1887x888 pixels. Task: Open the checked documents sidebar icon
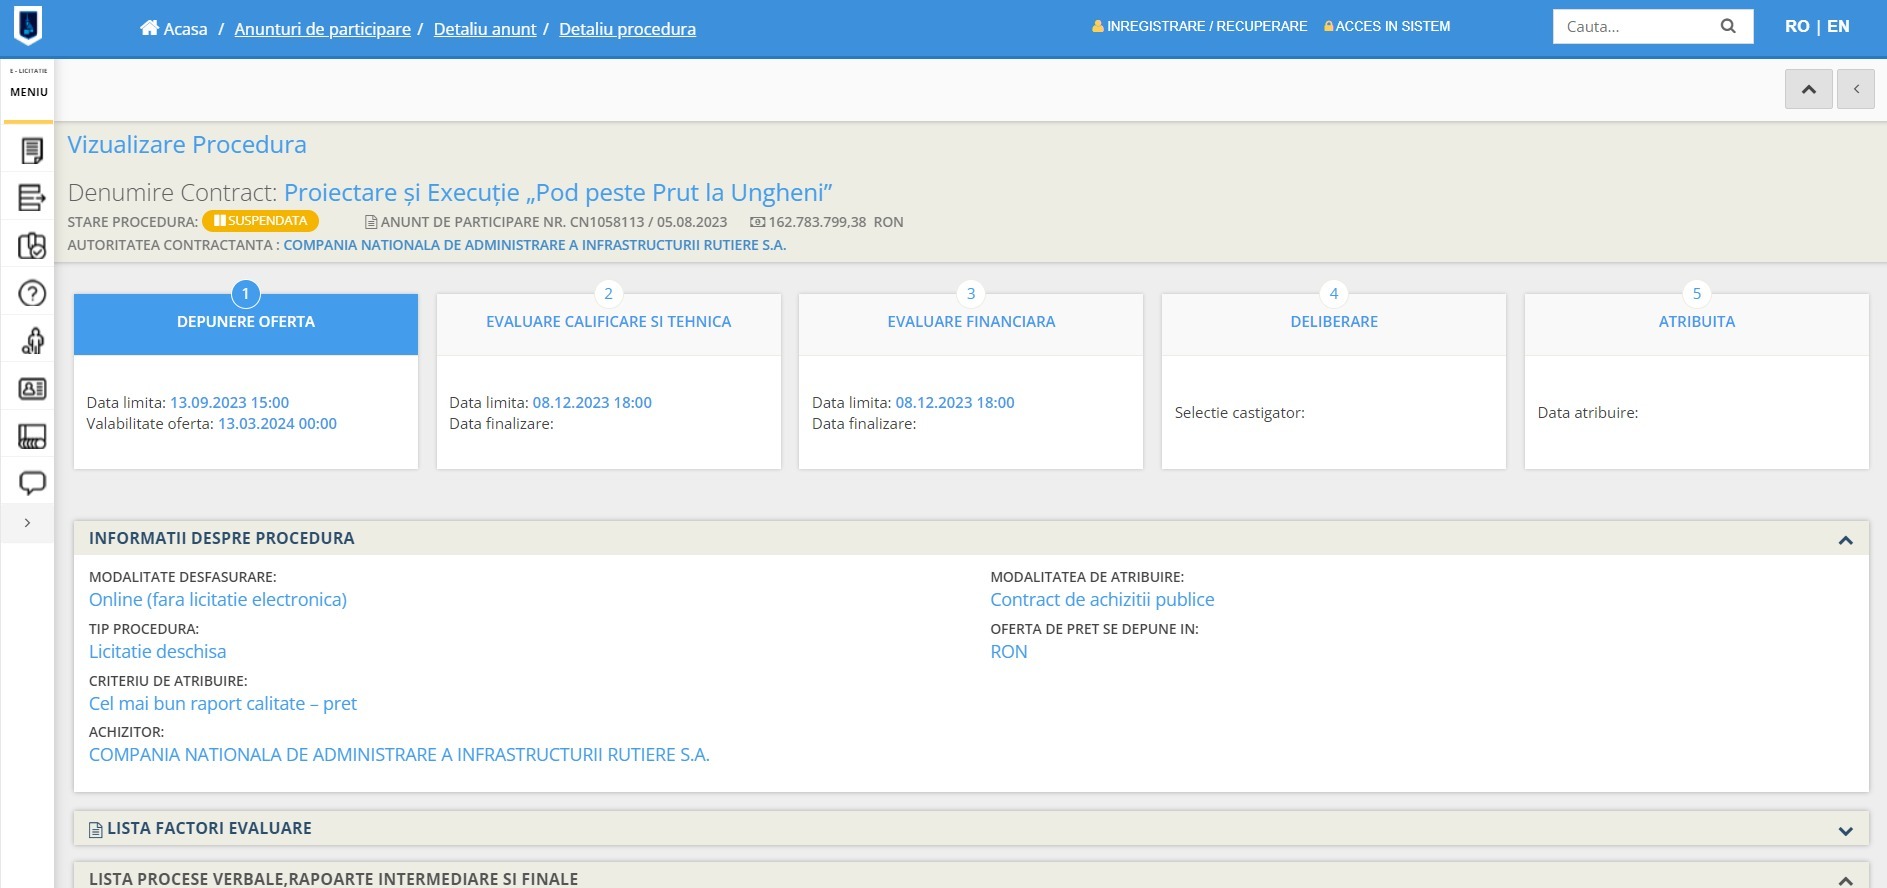[32, 246]
